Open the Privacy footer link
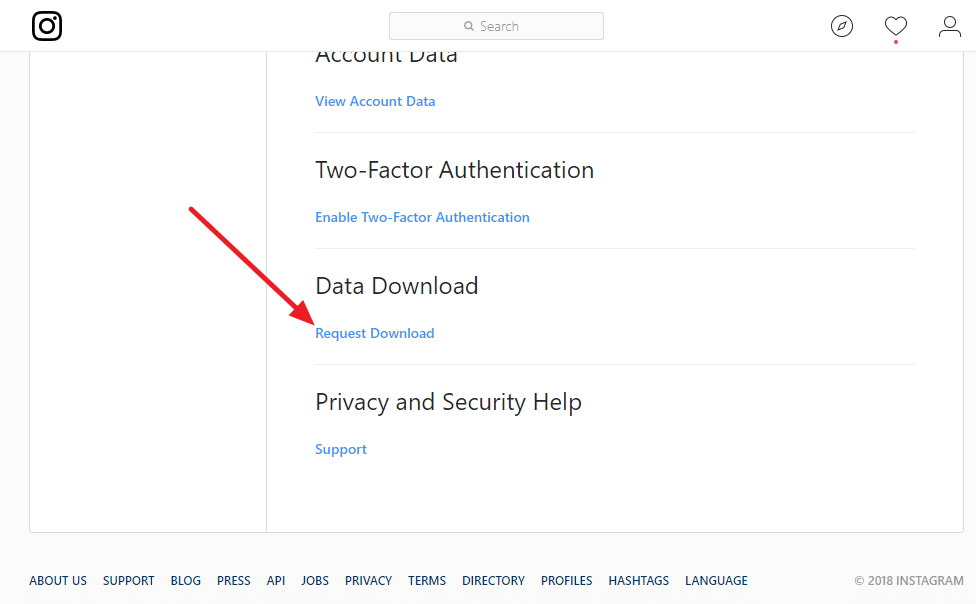976x604 pixels. 368,580
